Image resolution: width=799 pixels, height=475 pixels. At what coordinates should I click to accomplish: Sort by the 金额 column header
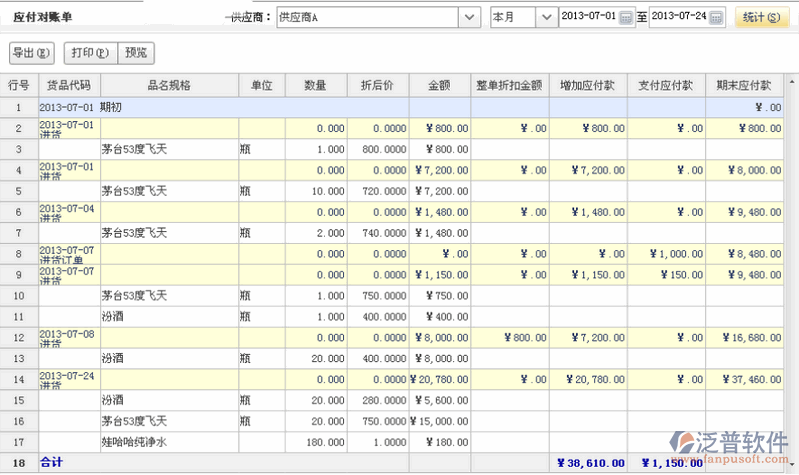(x=439, y=86)
